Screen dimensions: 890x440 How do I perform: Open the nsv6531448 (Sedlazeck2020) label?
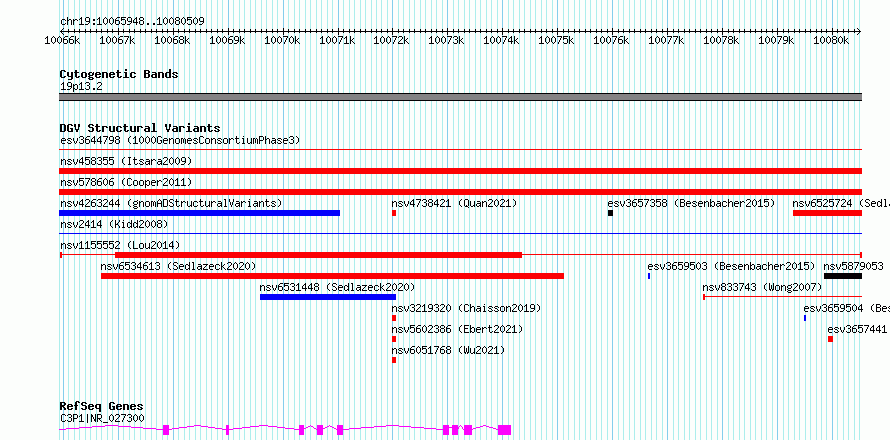click(x=337, y=287)
